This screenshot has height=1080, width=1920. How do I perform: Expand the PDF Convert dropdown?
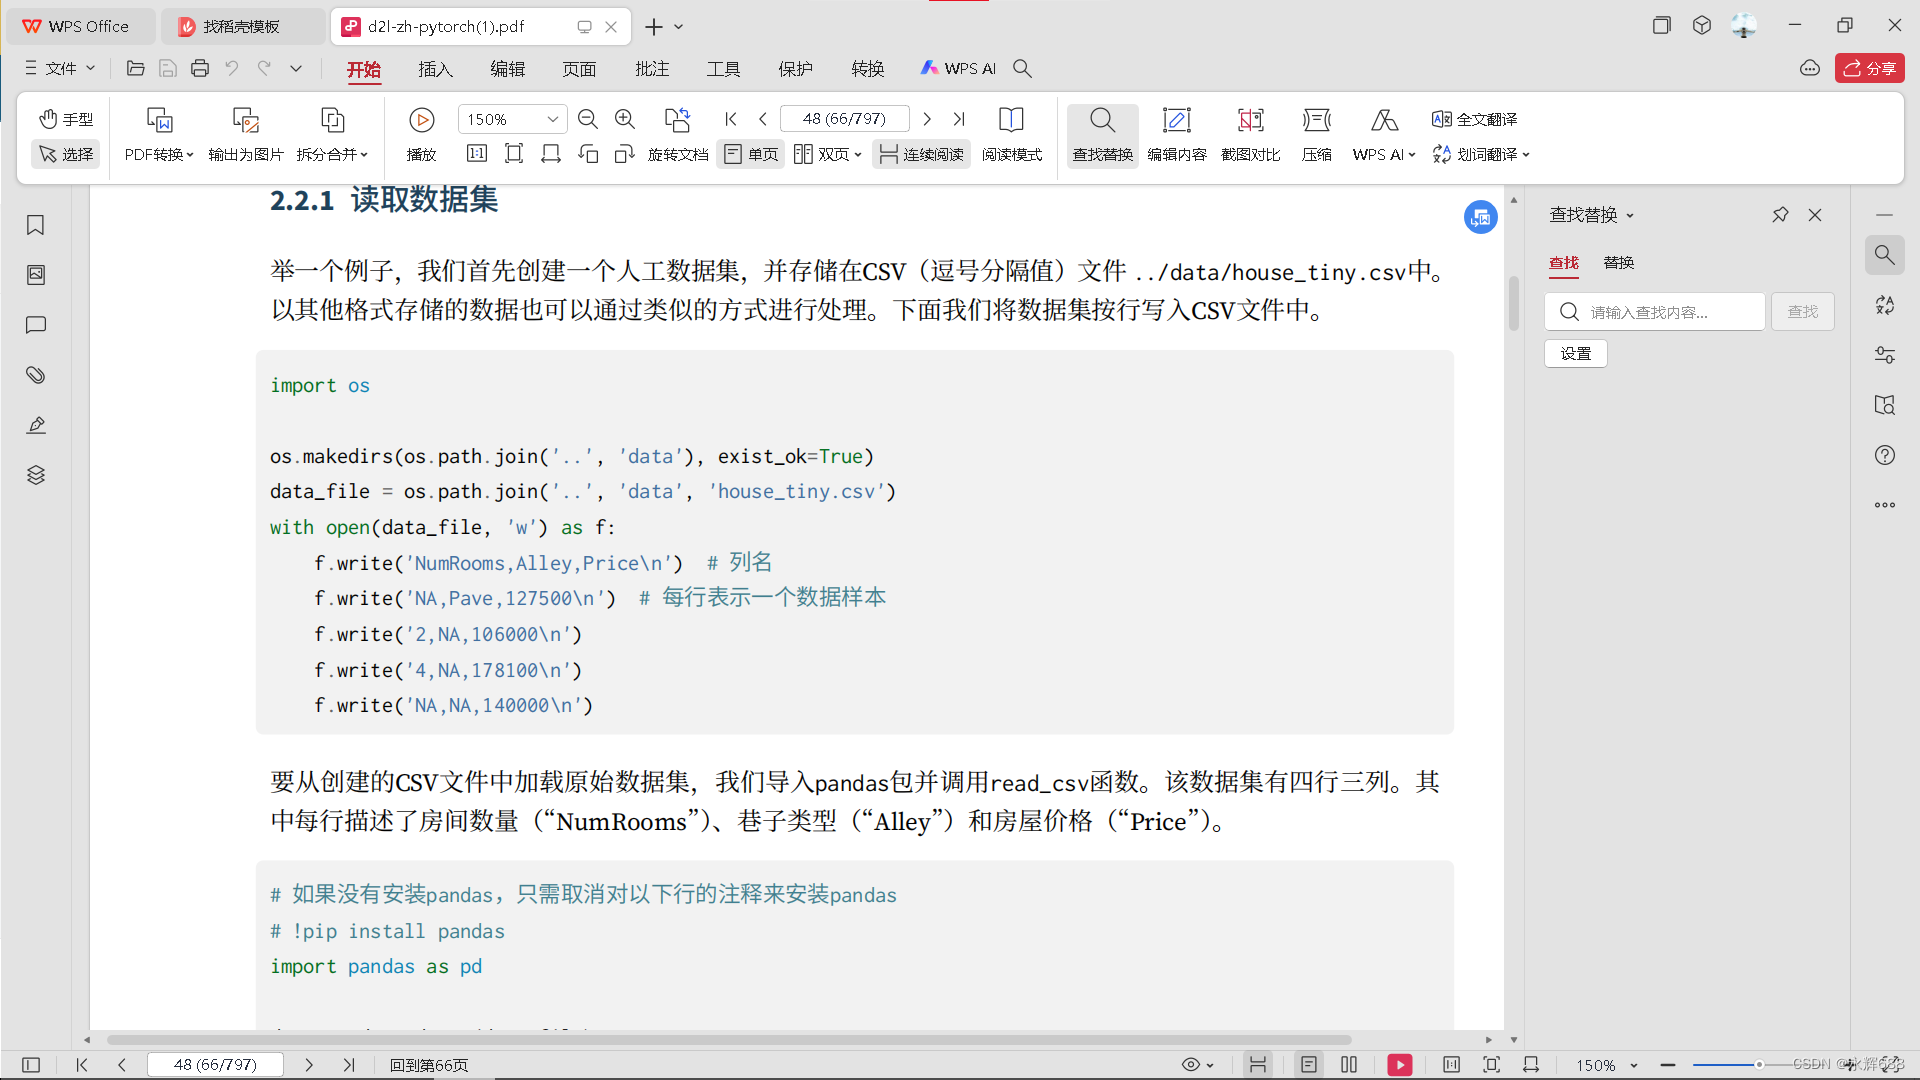[x=159, y=154]
